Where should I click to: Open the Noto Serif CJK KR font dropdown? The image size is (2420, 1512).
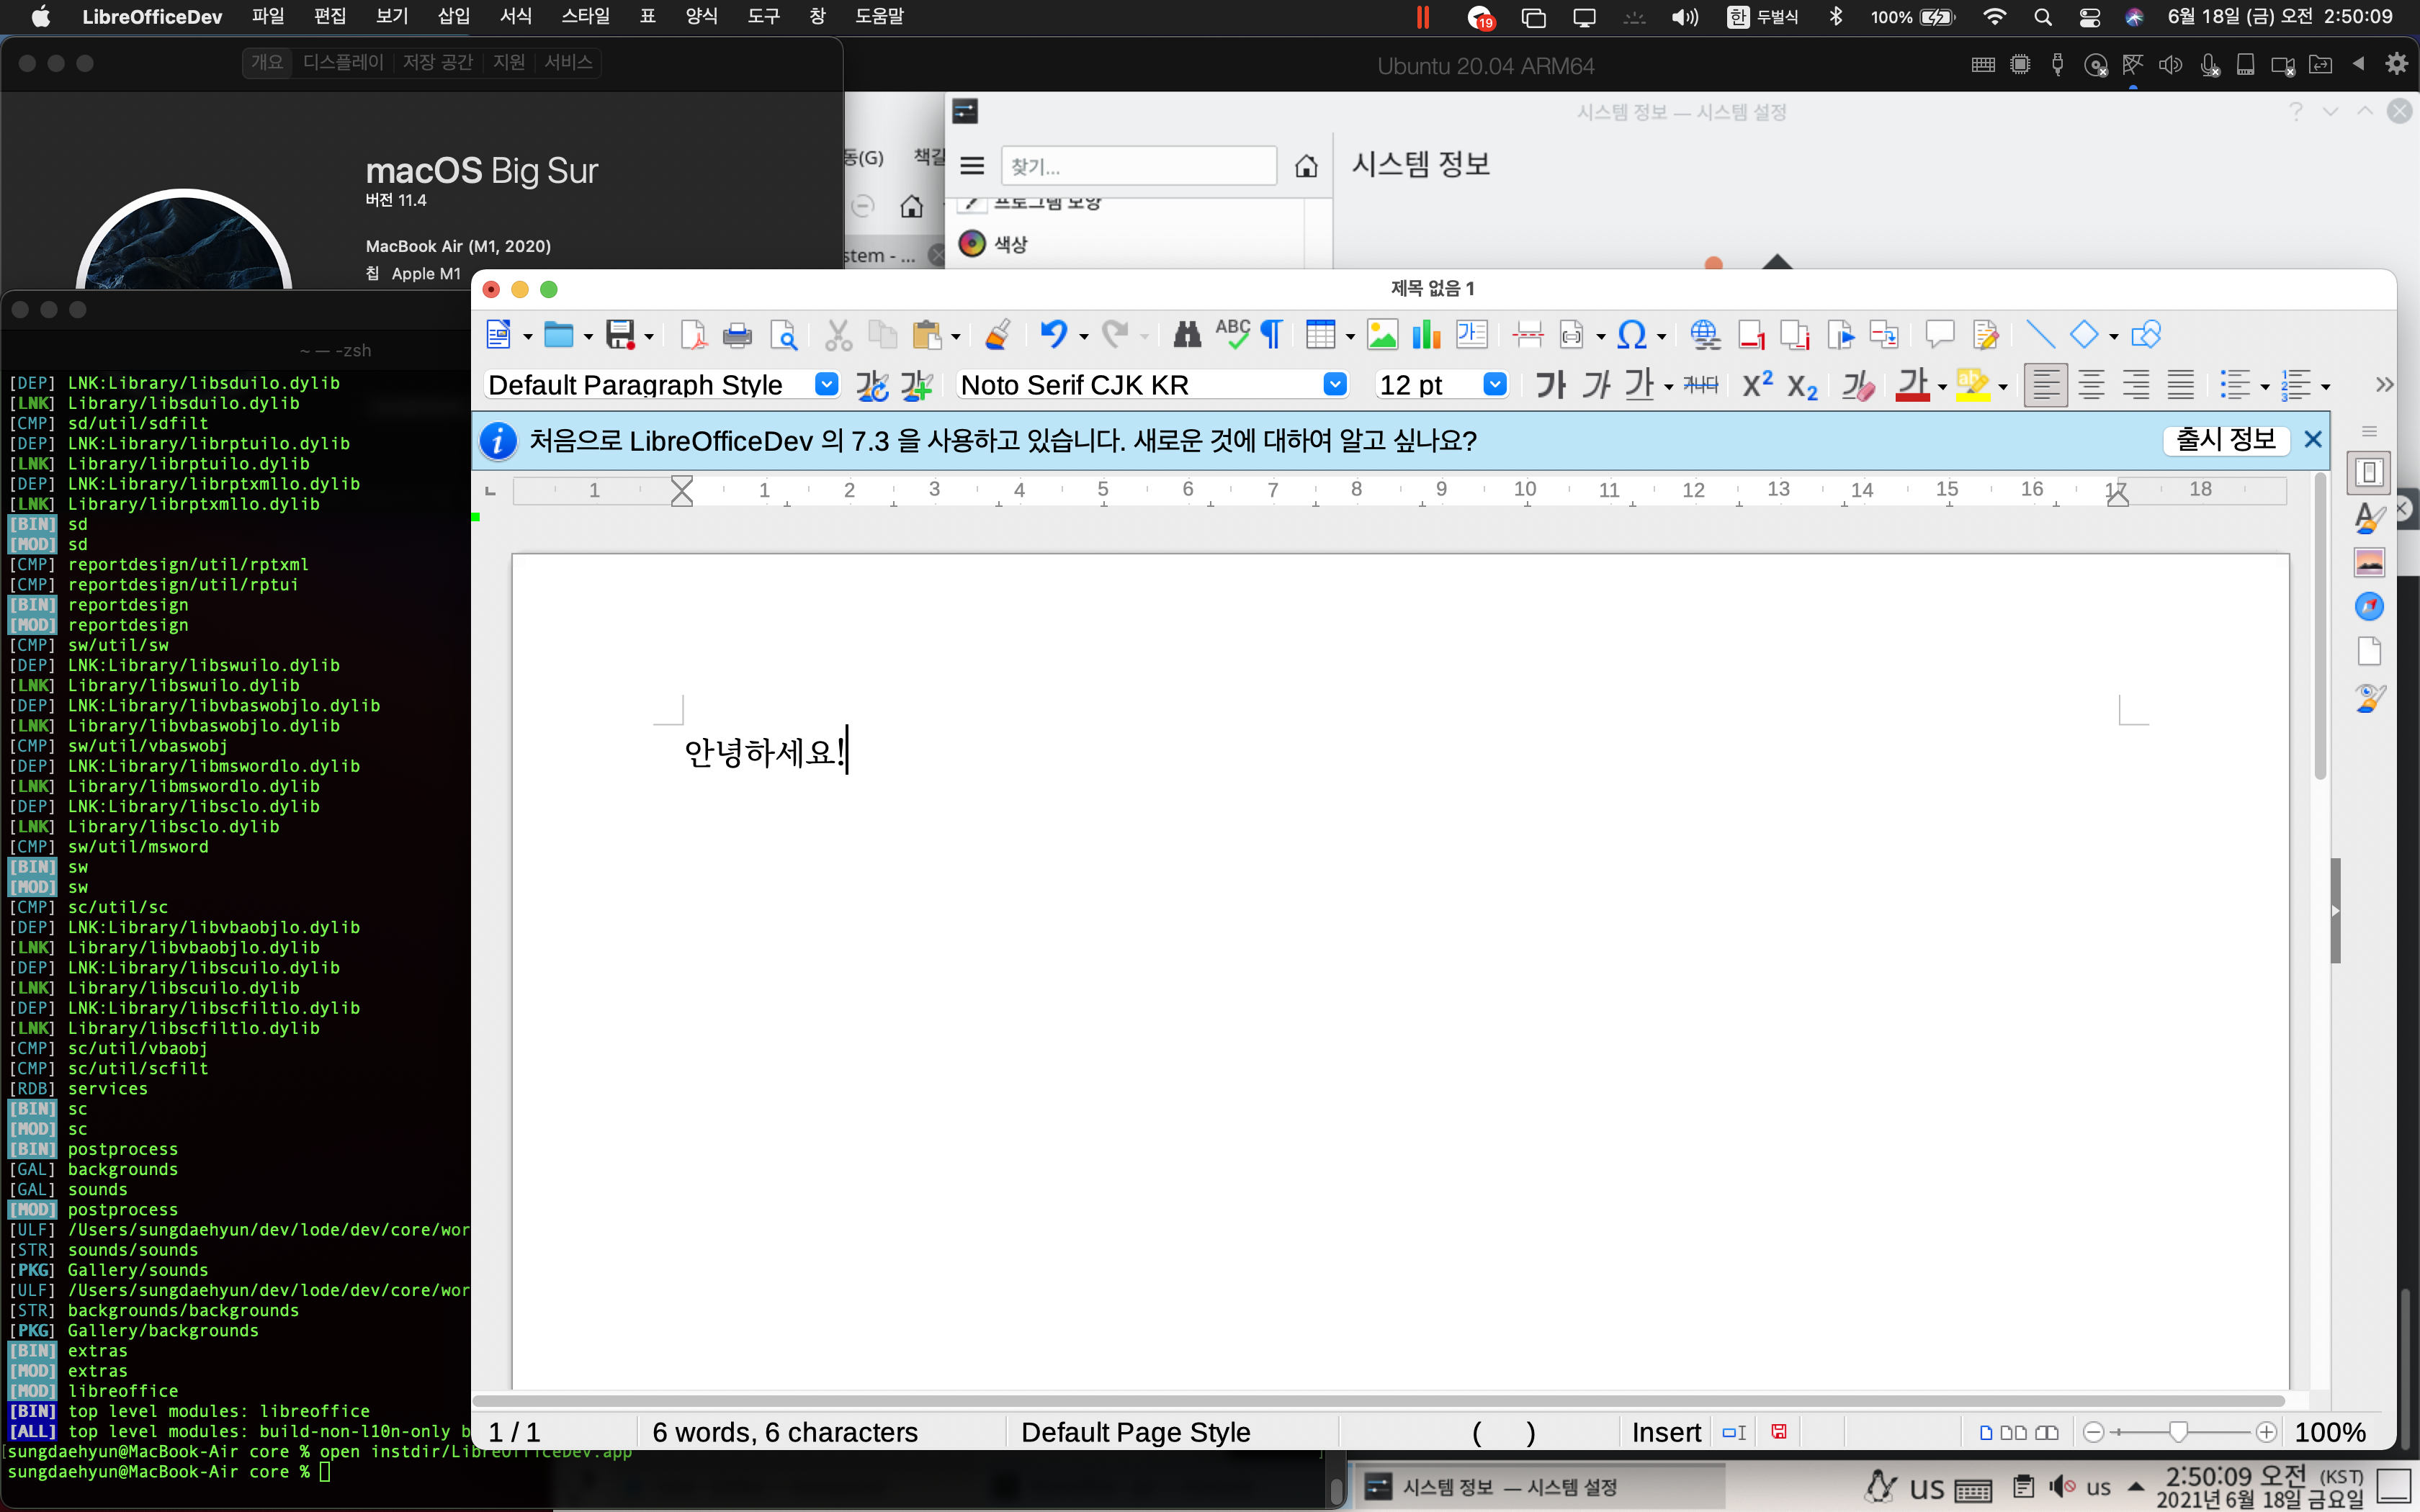(1334, 385)
